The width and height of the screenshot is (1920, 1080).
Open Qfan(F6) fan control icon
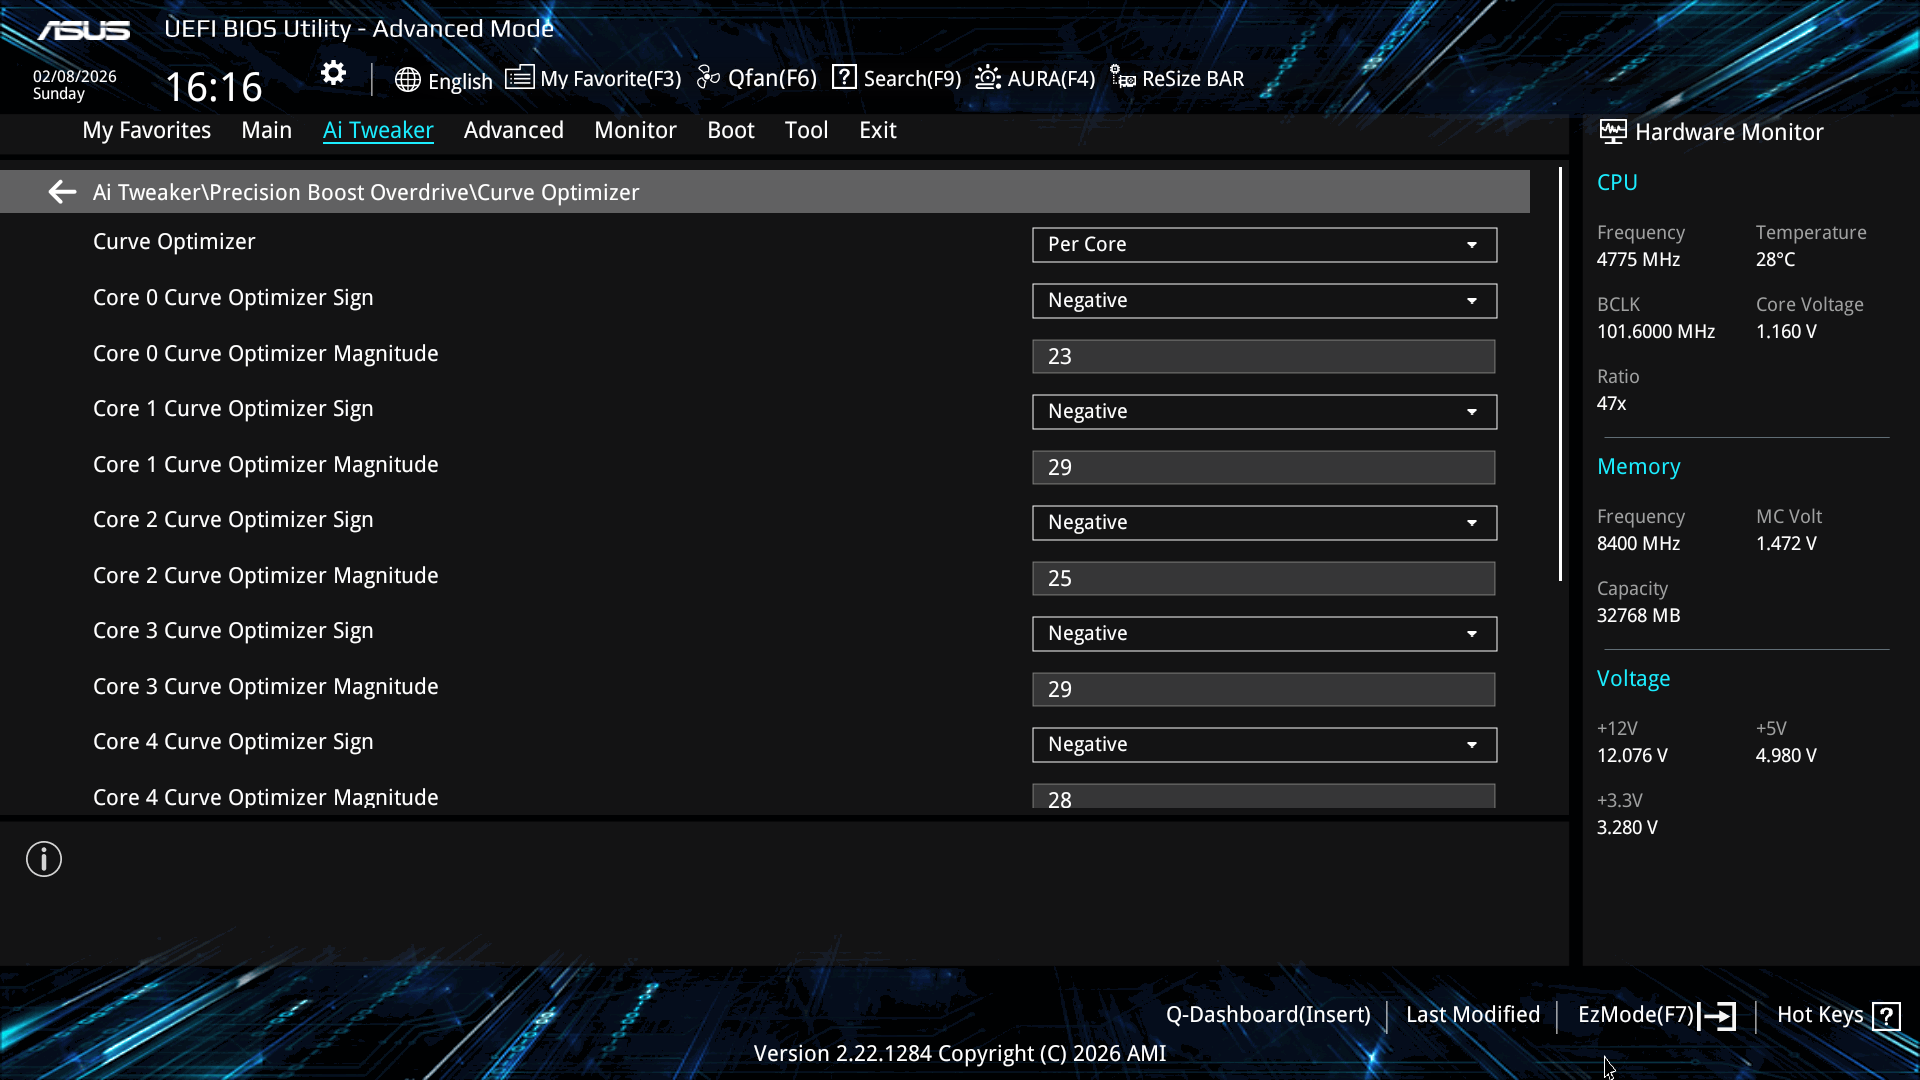708,77
